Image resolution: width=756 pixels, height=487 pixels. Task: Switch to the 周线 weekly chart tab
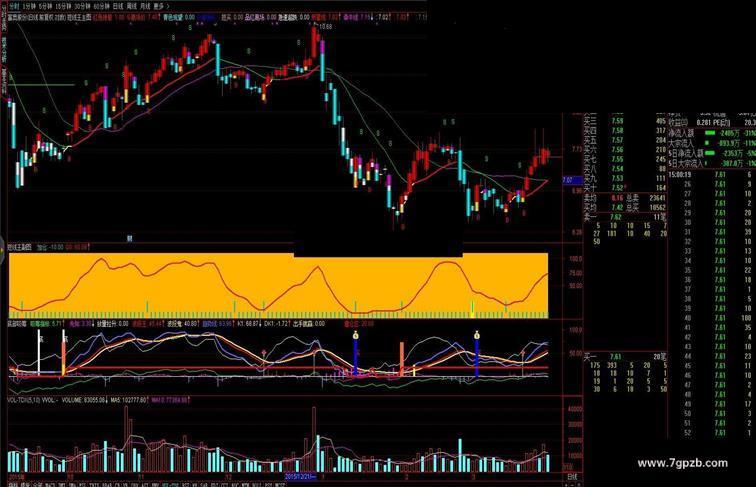click(132, 7)
